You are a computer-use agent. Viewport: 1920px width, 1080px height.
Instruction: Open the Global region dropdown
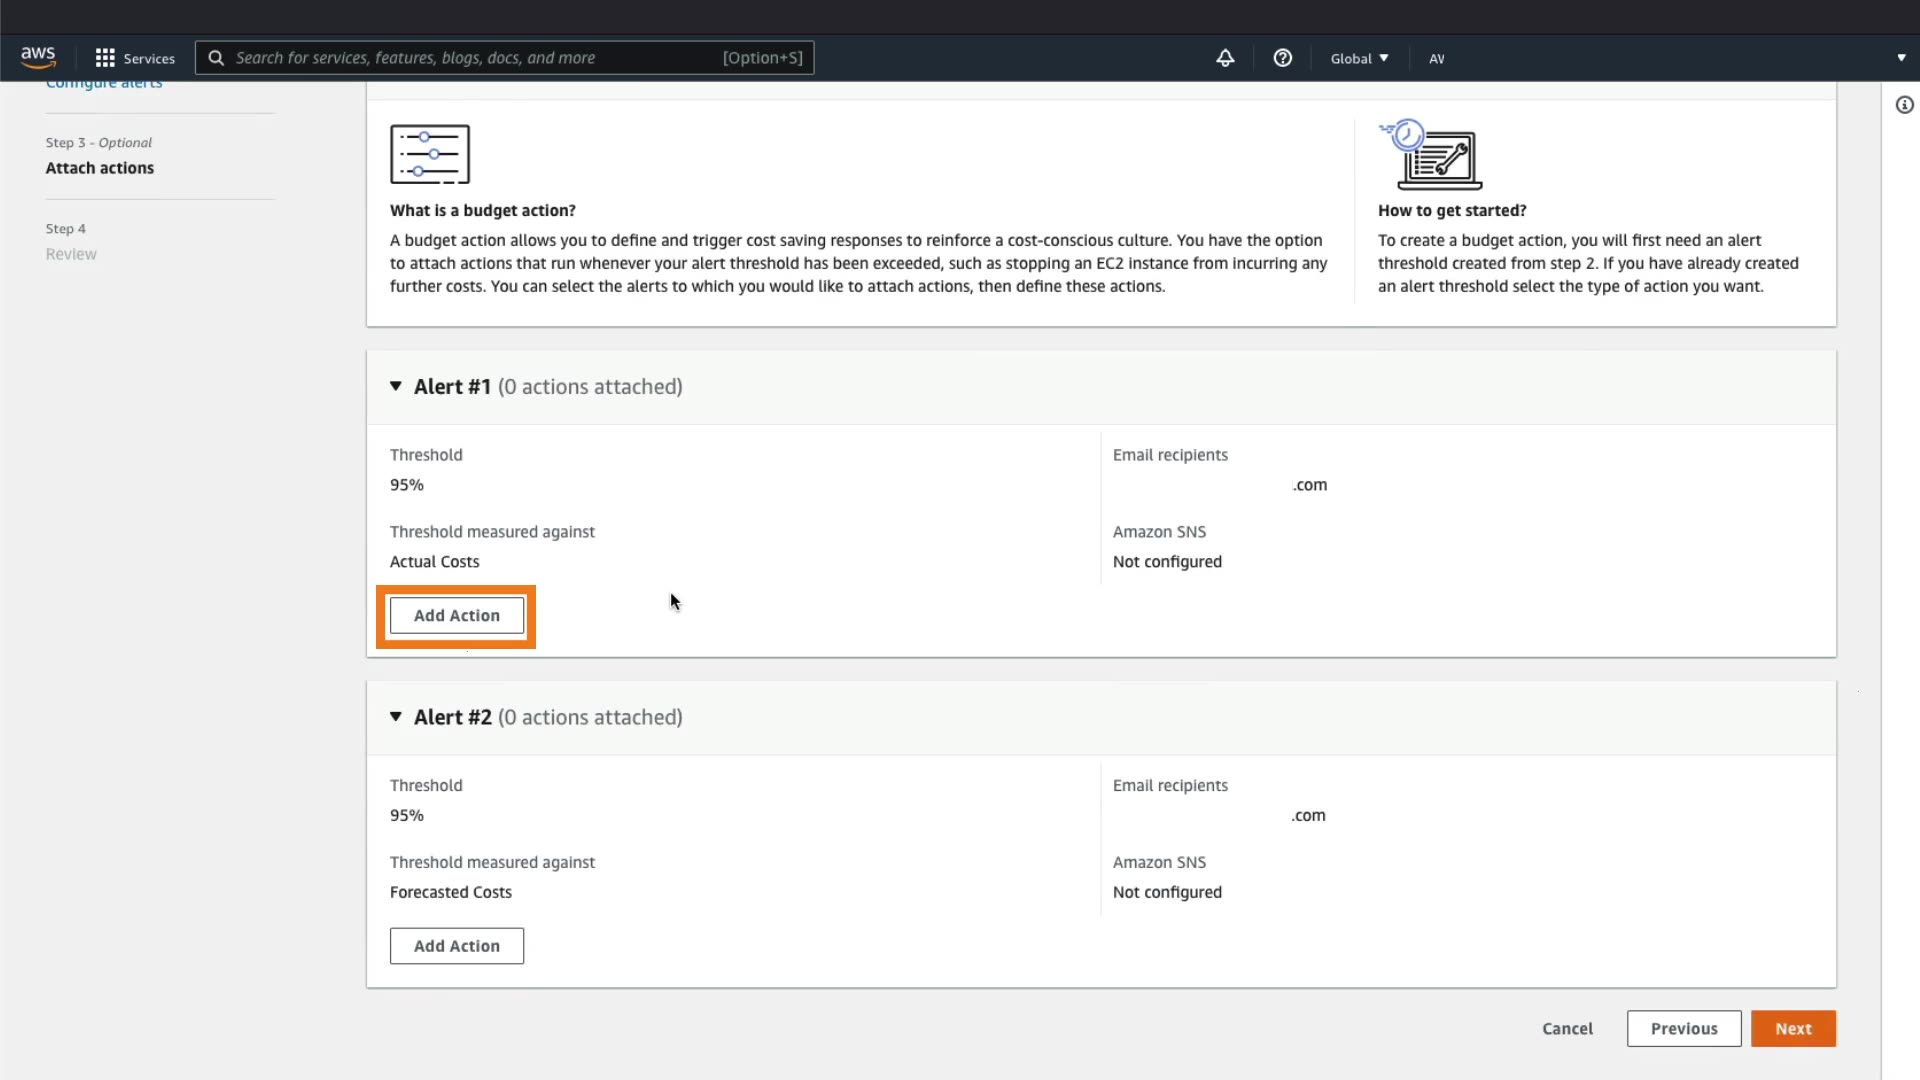point(1359,58)
